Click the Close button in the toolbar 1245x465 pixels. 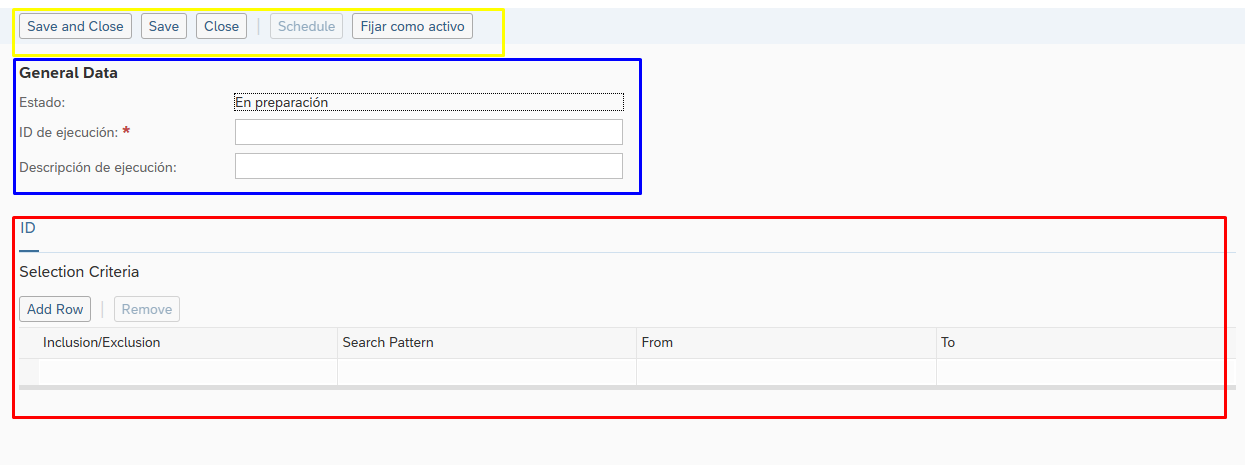coord(221,26)
